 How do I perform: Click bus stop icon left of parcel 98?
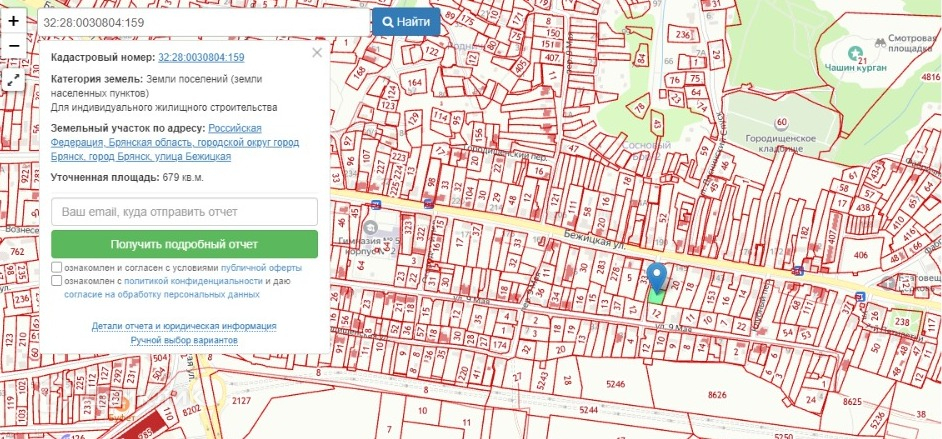click(x=428, y=203)
